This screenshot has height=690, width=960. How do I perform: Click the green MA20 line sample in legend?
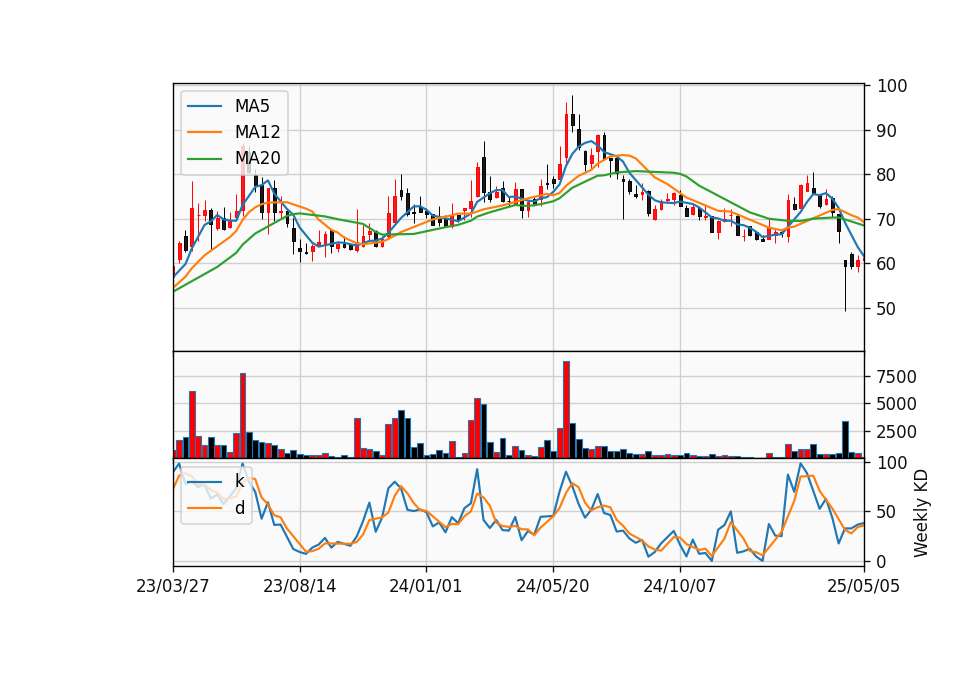click(x=204, y=159)
